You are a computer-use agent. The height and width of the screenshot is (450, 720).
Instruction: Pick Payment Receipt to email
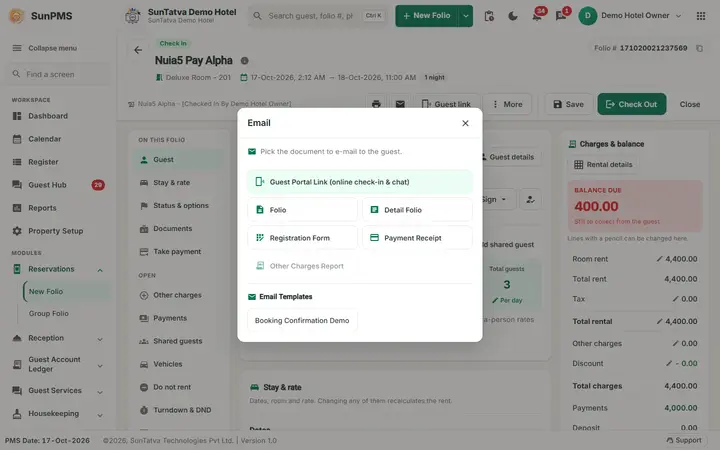417,238
